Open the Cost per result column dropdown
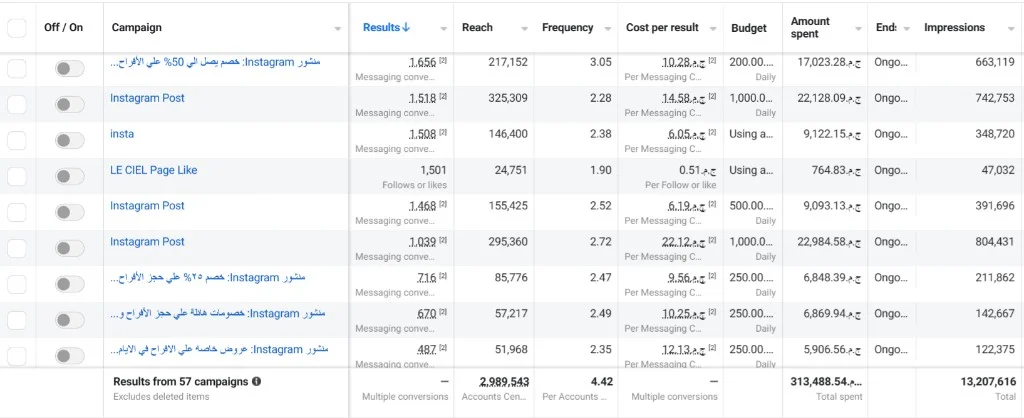Viewport: 1024px width, 418px height. 713,29
